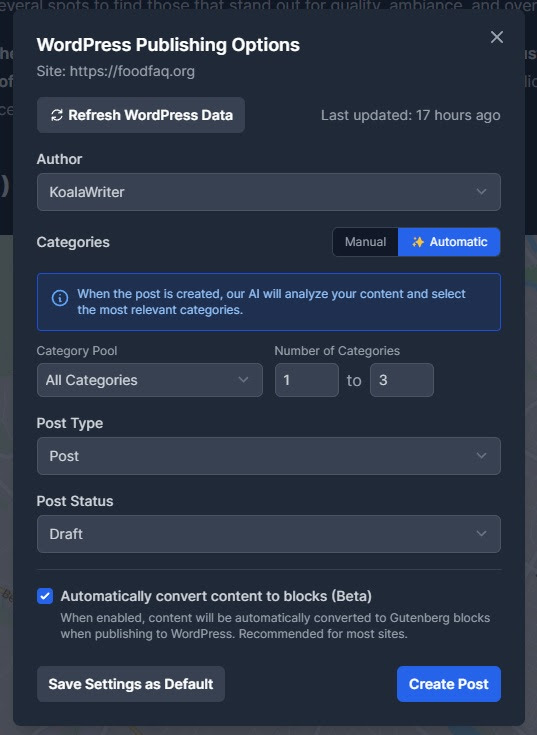Click the 'Automatically convert content to blocks (Beta)' label
Image resolution: width=537 pixels, height=735 pixels.
216,596
